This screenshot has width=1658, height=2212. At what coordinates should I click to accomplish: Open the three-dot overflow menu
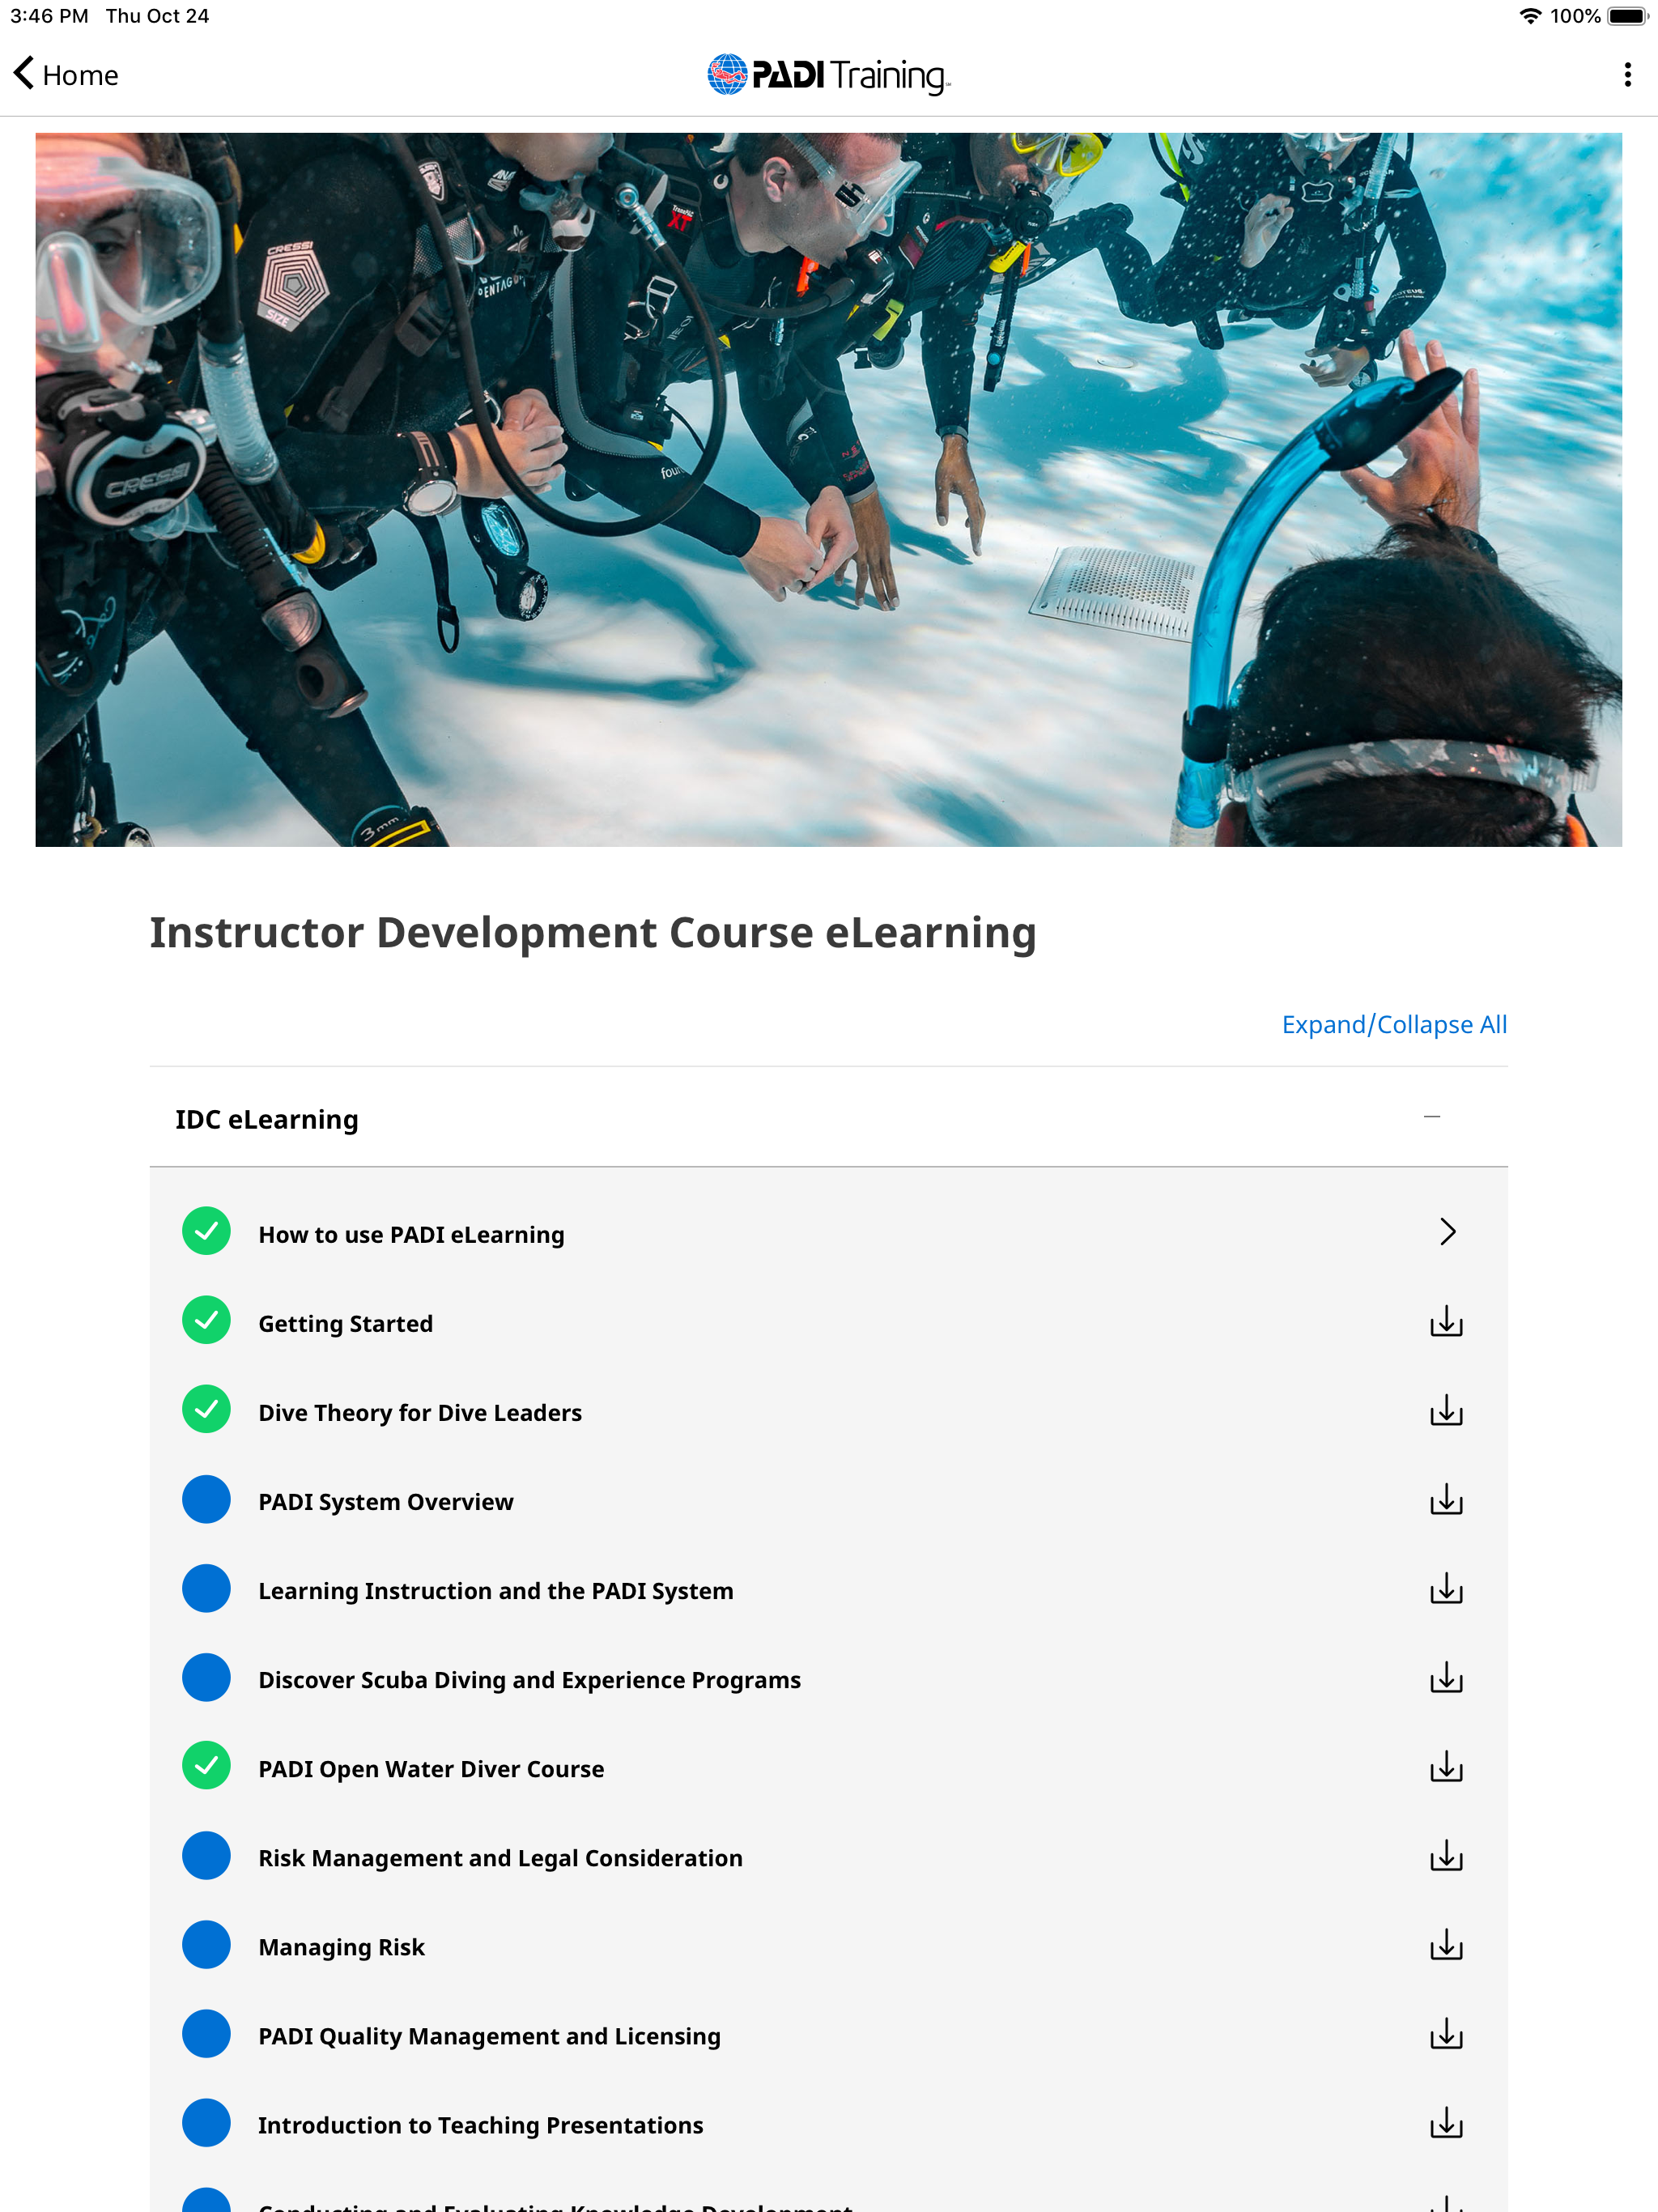[x=1627, y=75]
